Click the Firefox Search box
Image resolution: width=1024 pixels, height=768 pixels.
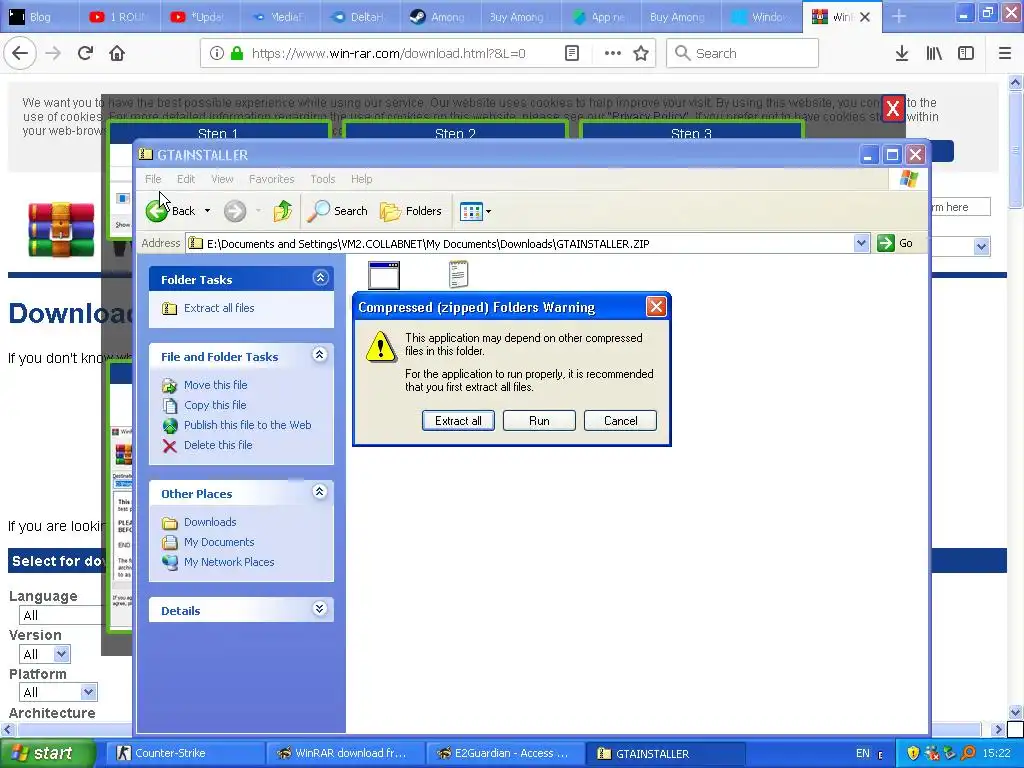tap(743, 54)
